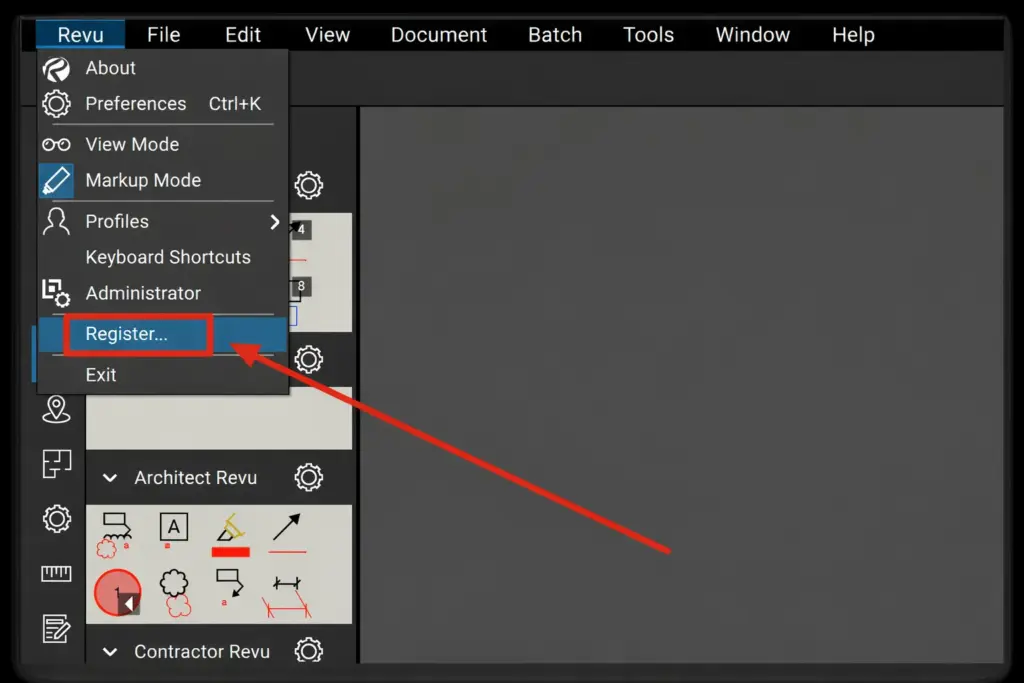Switch to View Mode
The width and height of the screenshot is (1024, 683).
[x=132, y=144]
